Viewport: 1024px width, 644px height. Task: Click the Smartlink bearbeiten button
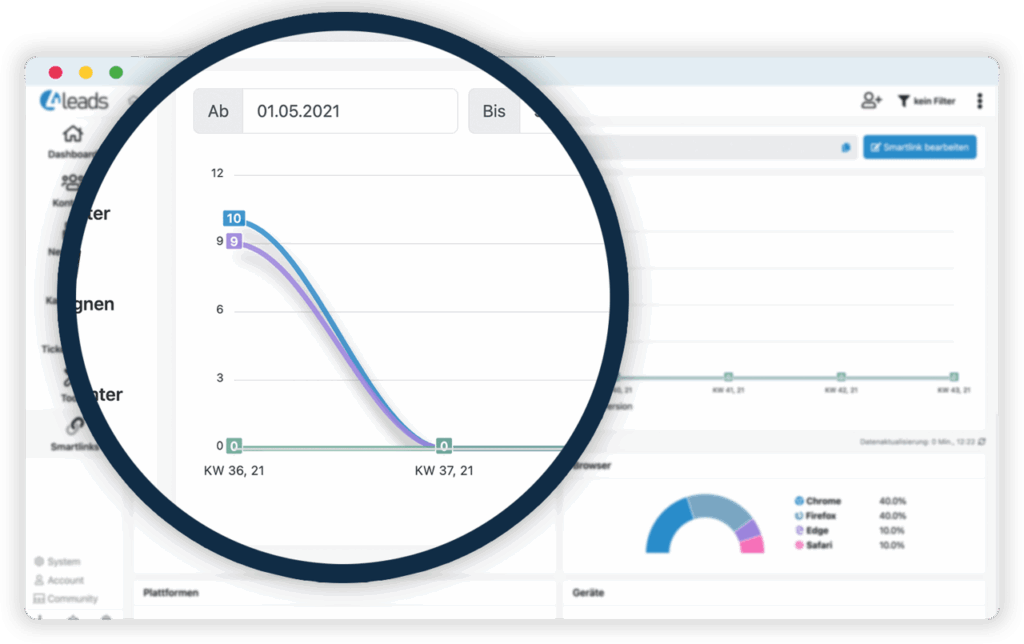click(919, 147)
